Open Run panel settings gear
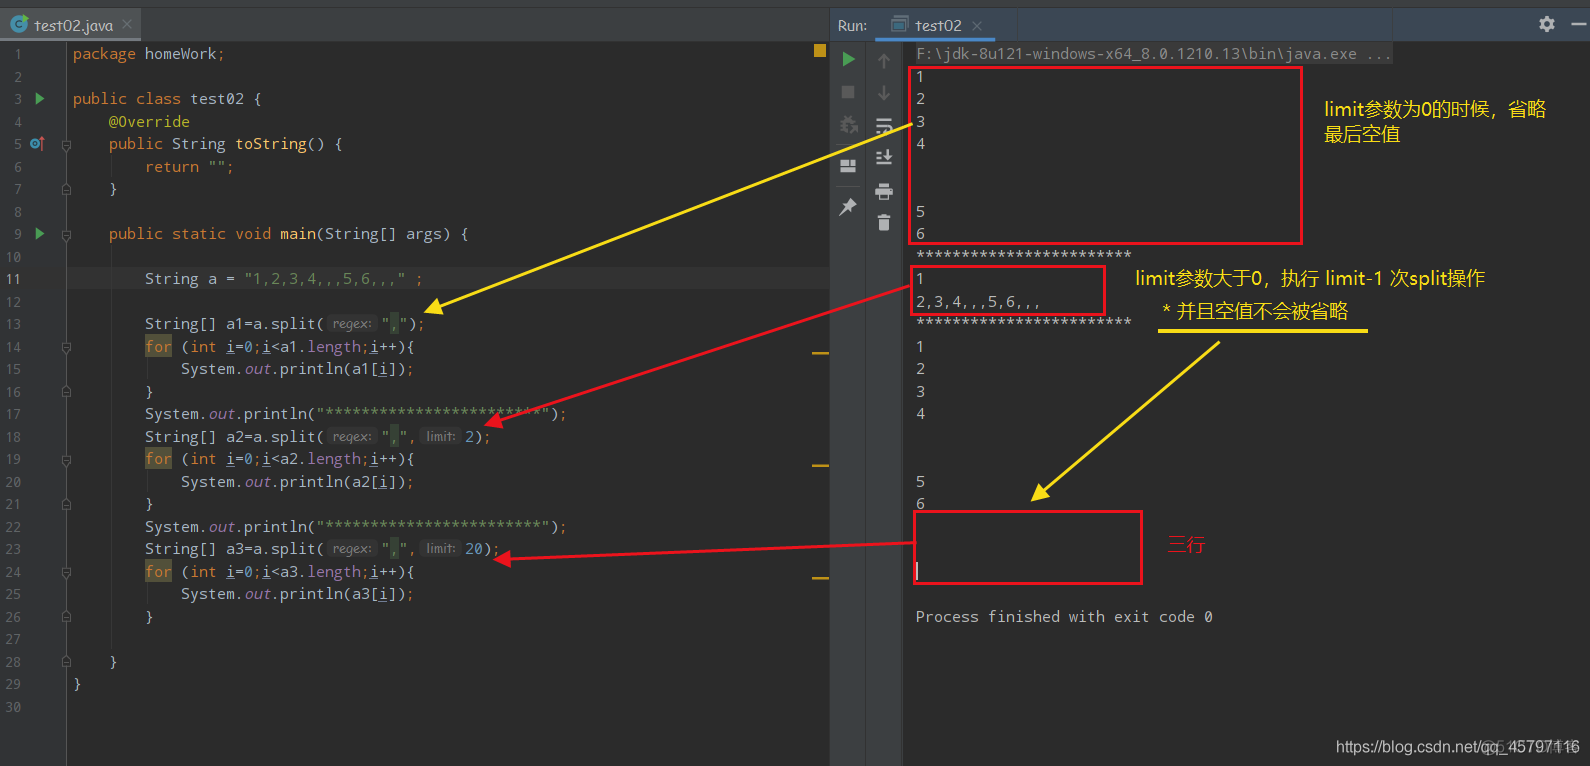Viewport: 1590px width, 766px height. tap(1547, 24)
